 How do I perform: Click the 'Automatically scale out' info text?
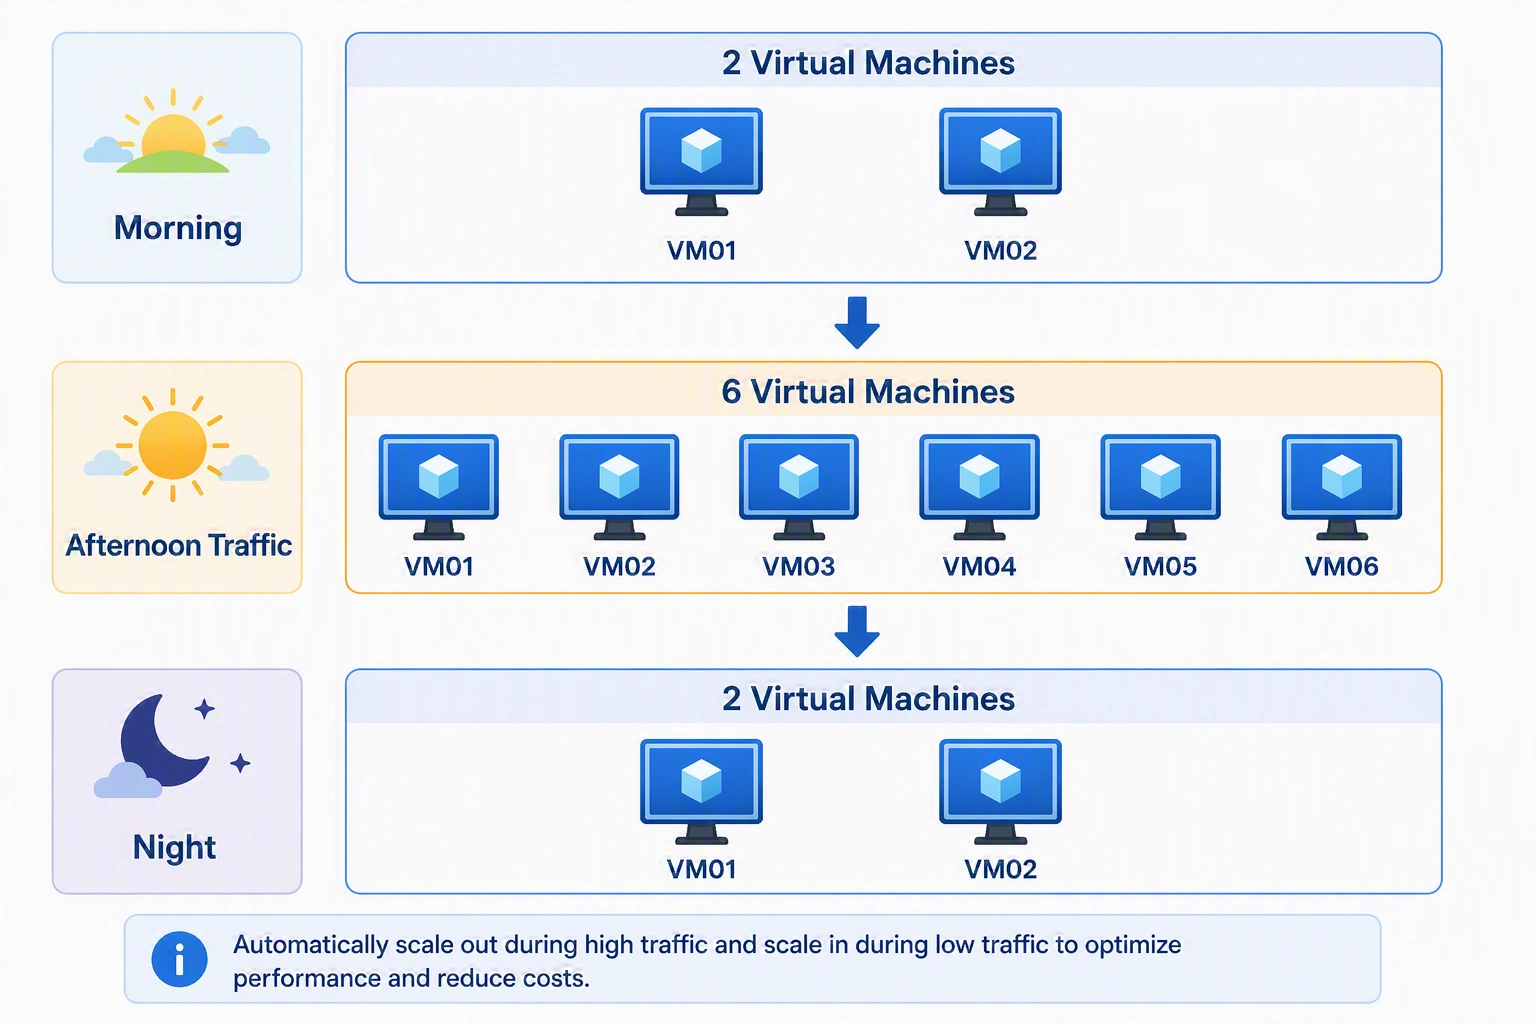(x=707, y=961)
